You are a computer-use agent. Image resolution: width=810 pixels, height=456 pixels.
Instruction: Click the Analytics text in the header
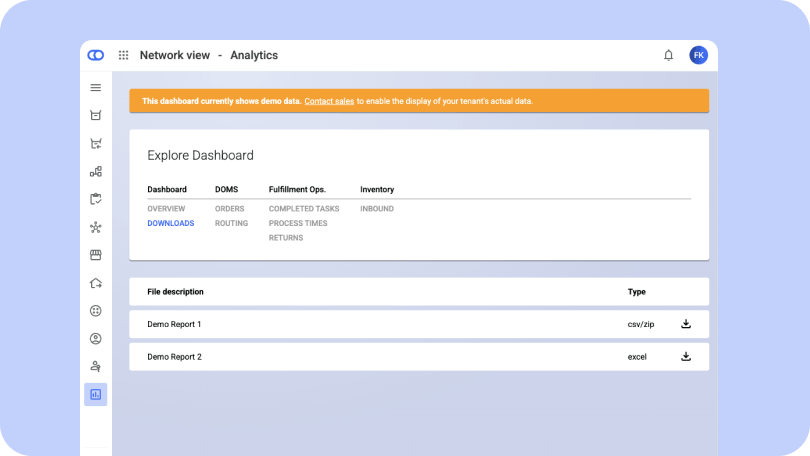coord(254,55)
